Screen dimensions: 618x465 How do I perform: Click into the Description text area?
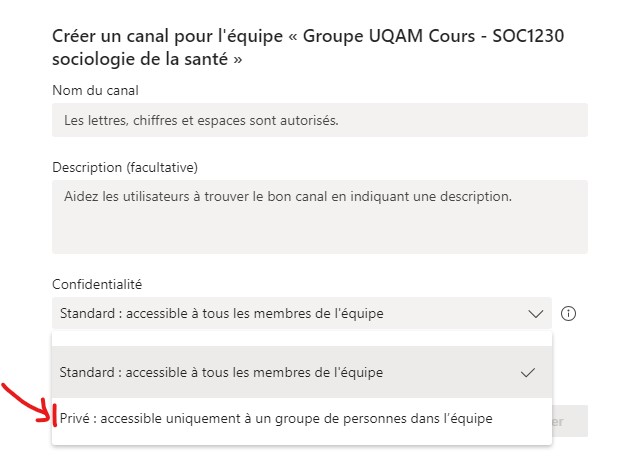tap(319, 216)
